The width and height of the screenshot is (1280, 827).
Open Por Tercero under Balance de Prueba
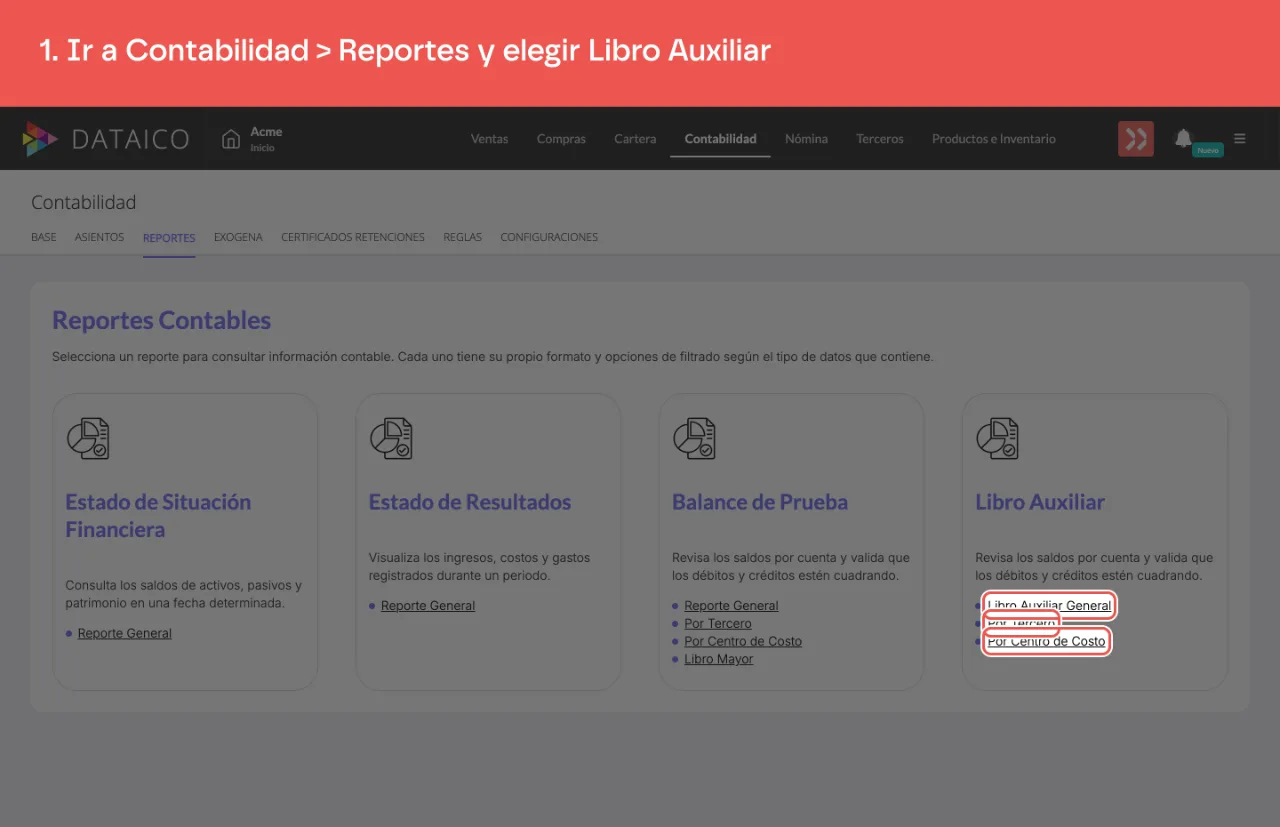coord(718,624)
